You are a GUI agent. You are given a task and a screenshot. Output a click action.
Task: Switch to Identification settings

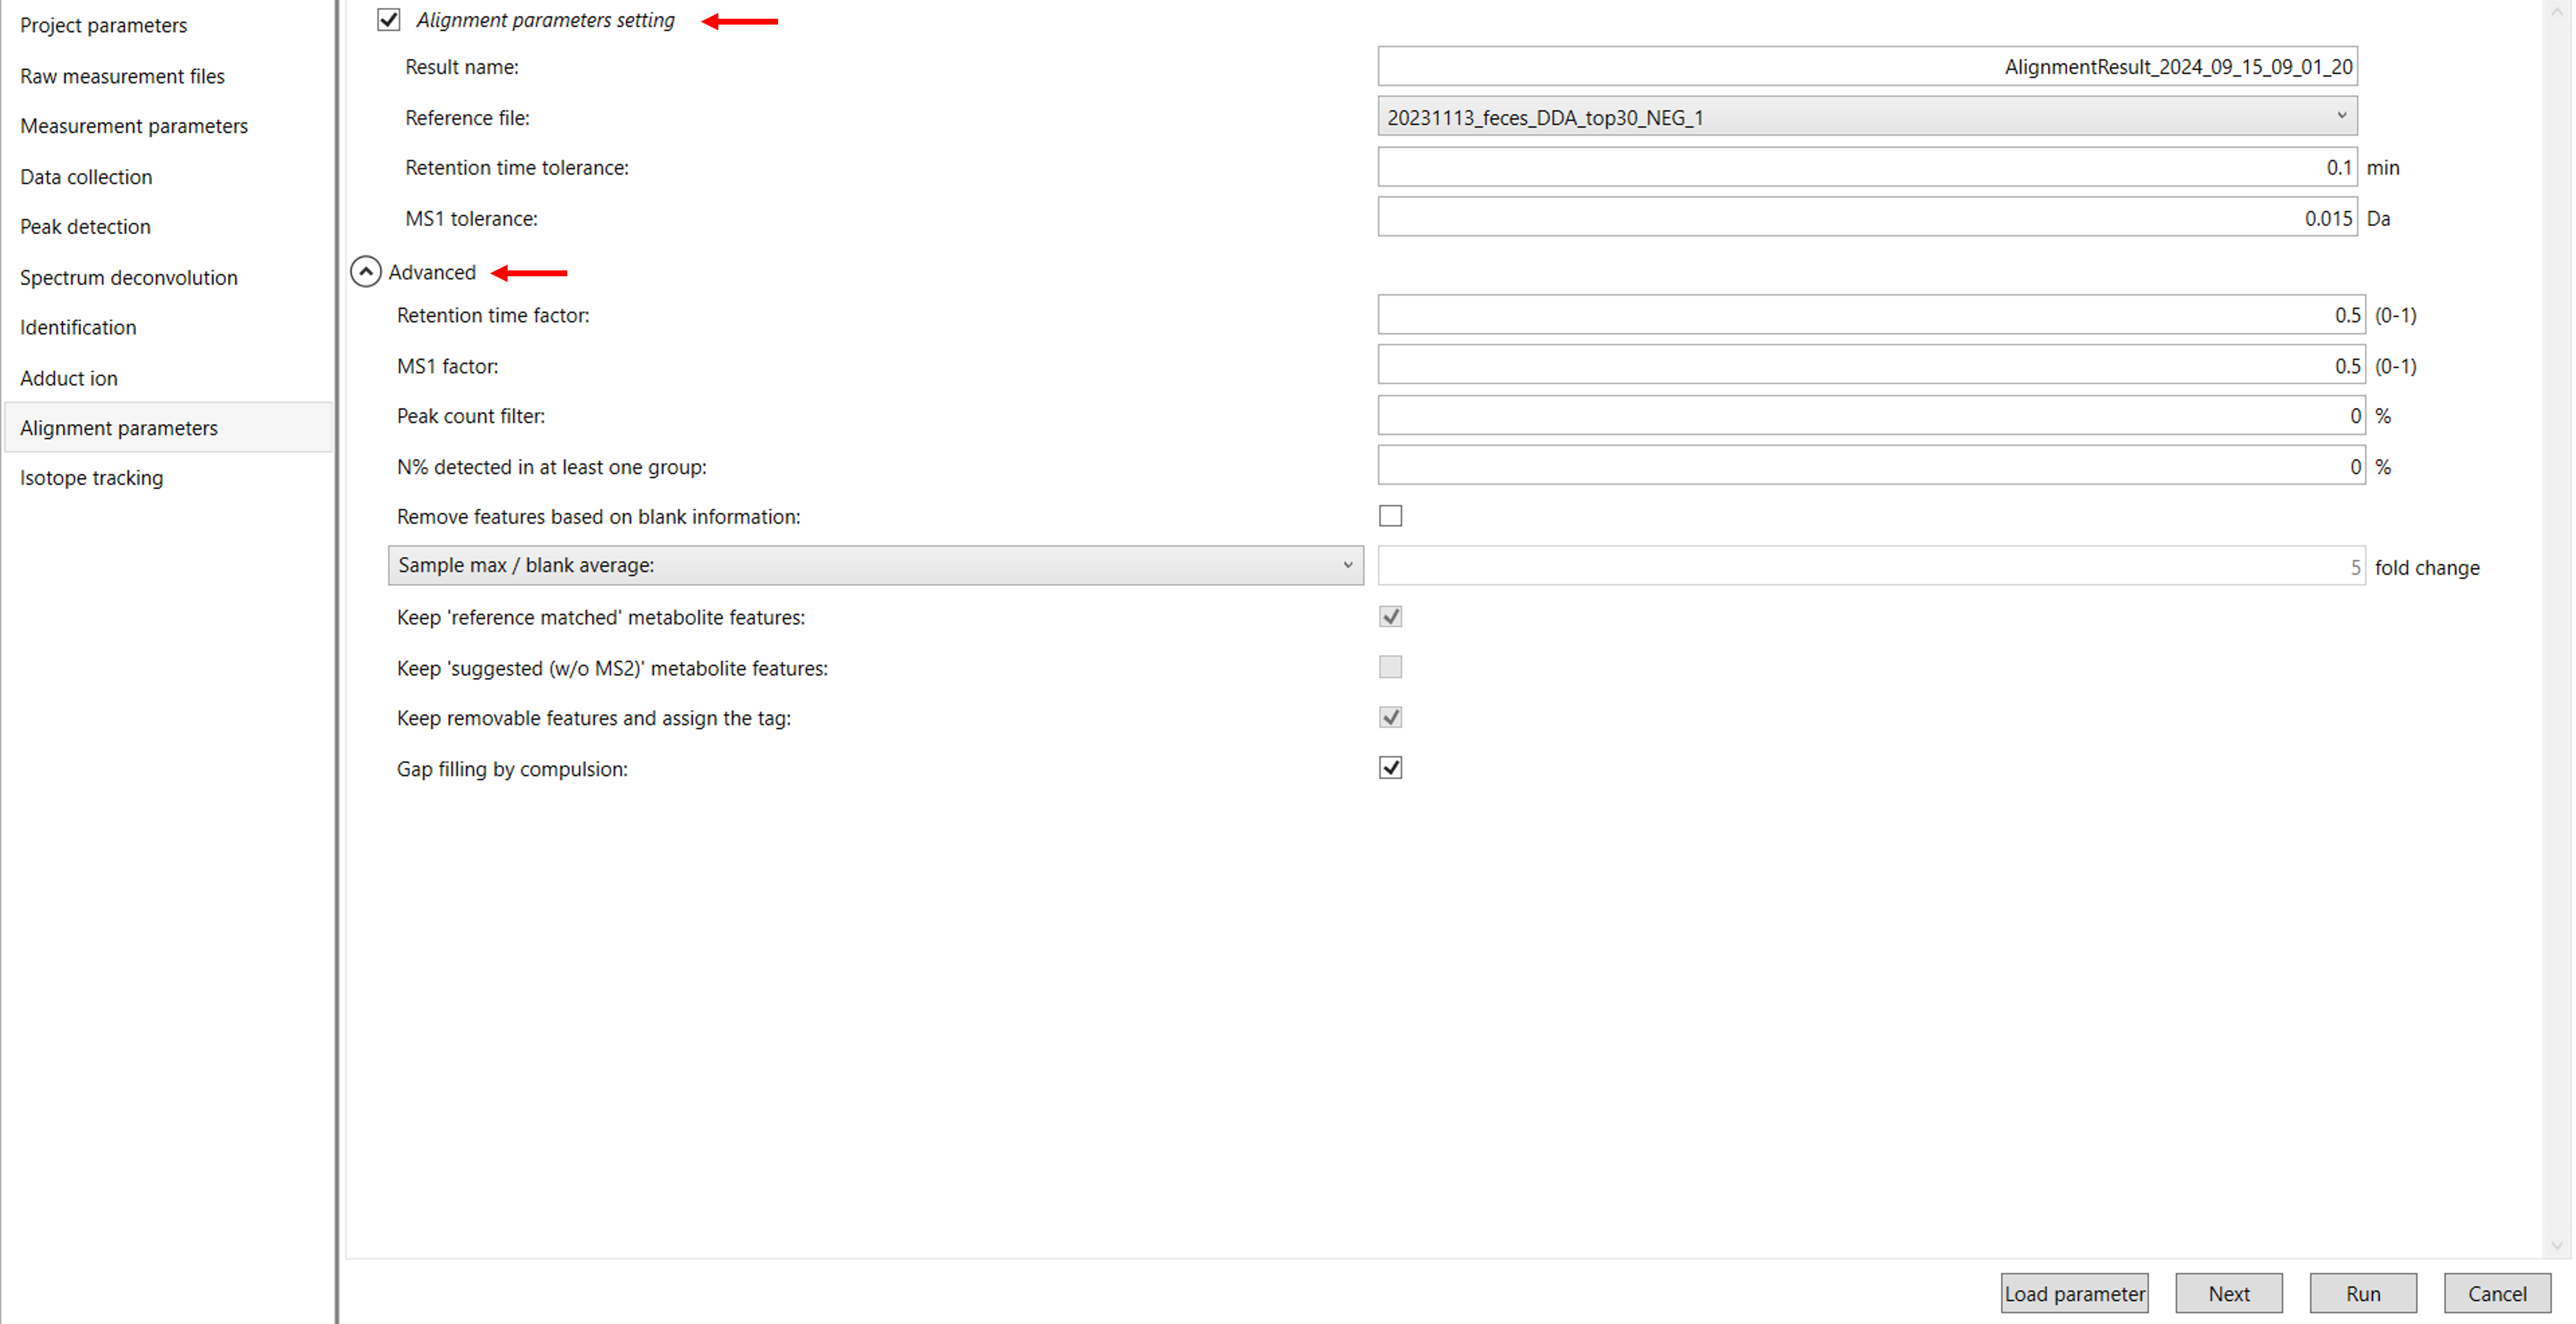[x=78, y=327]
